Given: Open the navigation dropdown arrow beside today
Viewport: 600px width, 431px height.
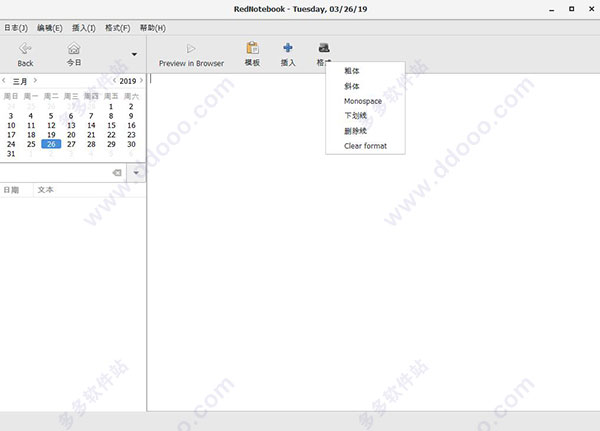Looking at the screenshot, I should pos(134,54).
